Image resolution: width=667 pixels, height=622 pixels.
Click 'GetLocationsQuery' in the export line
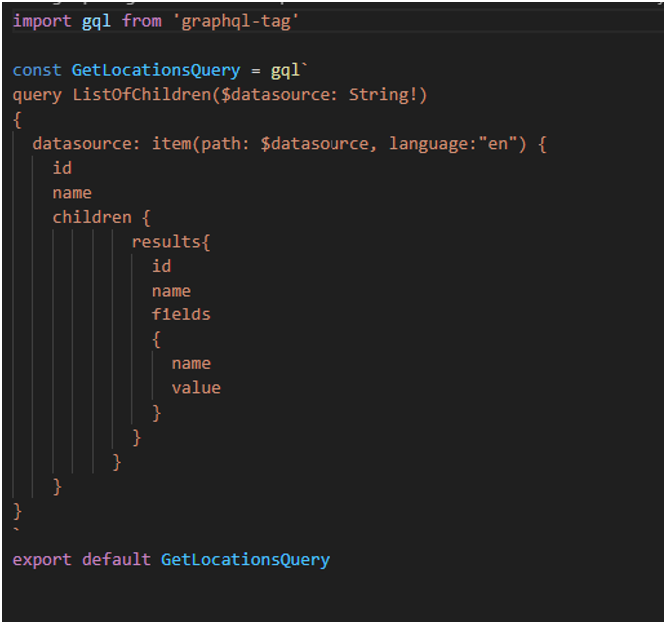245,560
